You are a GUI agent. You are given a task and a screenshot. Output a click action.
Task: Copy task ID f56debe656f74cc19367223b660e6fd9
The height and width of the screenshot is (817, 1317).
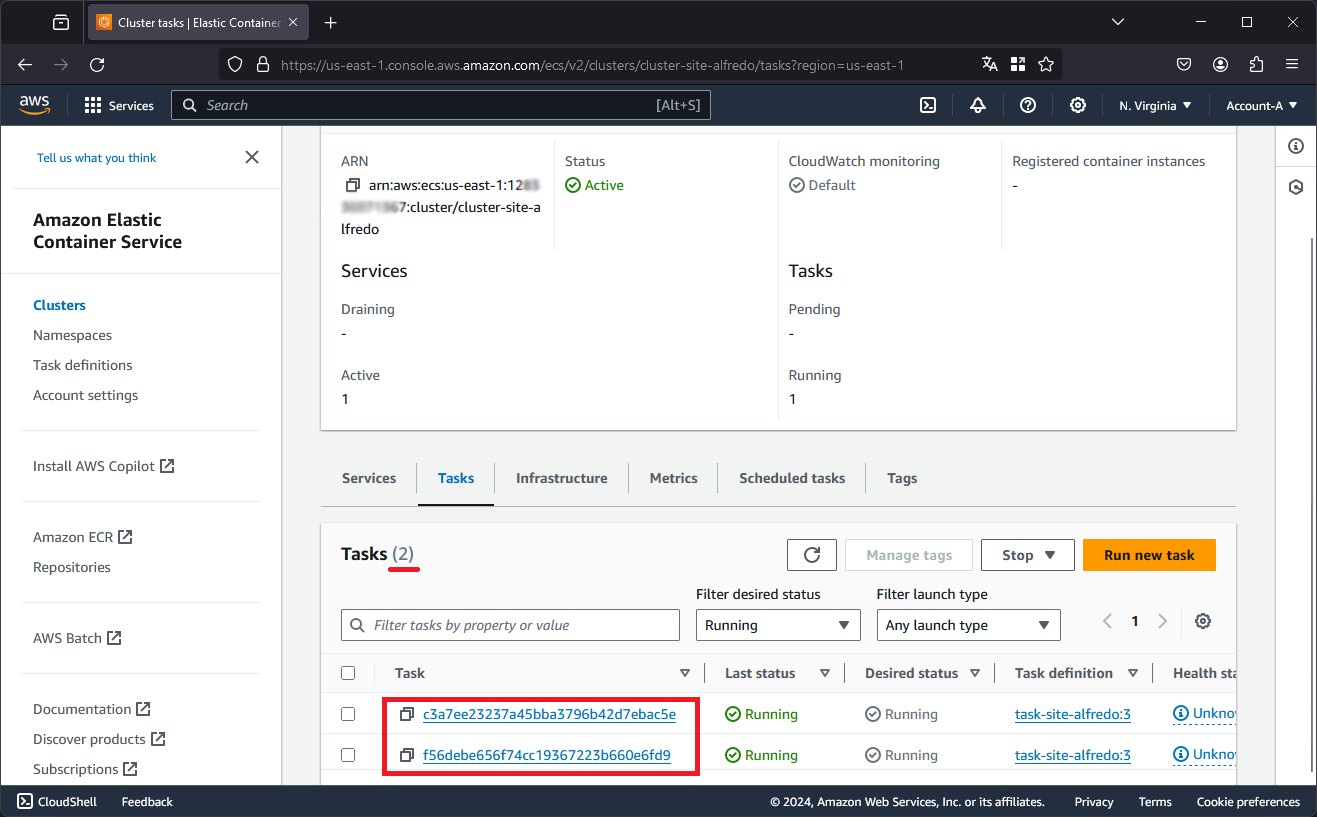click(407, 755)
